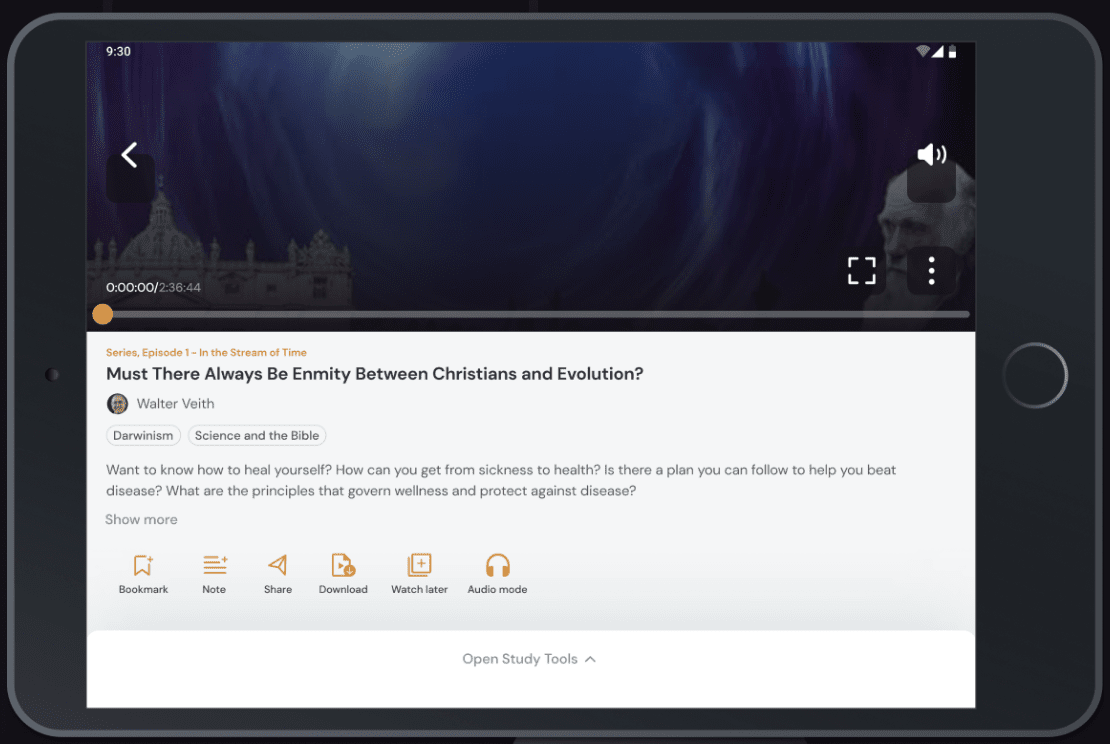Viewport: 1110px width, 744px height.
Task: Open Walter Veith's author profile
Action: tap(175, 404)
